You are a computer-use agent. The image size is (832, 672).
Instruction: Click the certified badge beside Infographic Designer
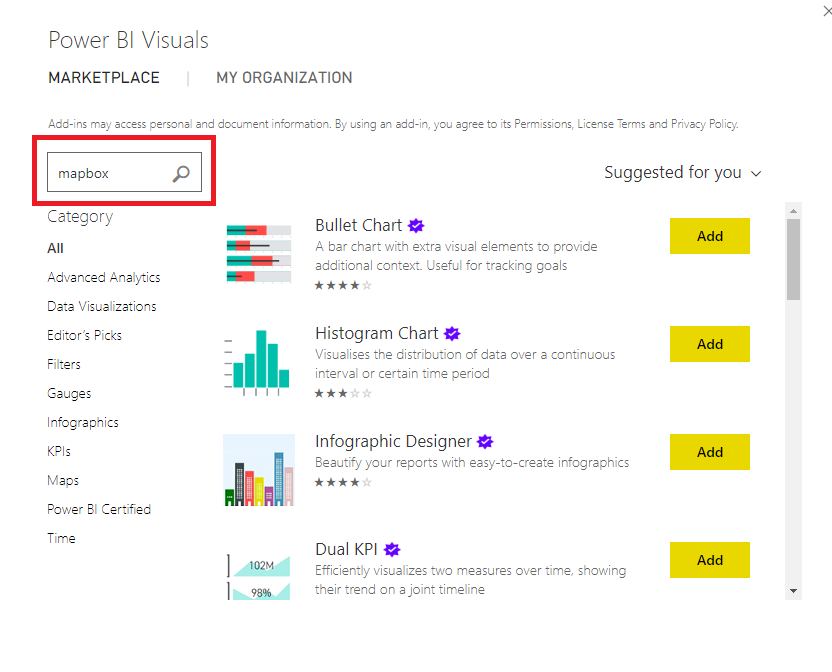tap(485, 442)
